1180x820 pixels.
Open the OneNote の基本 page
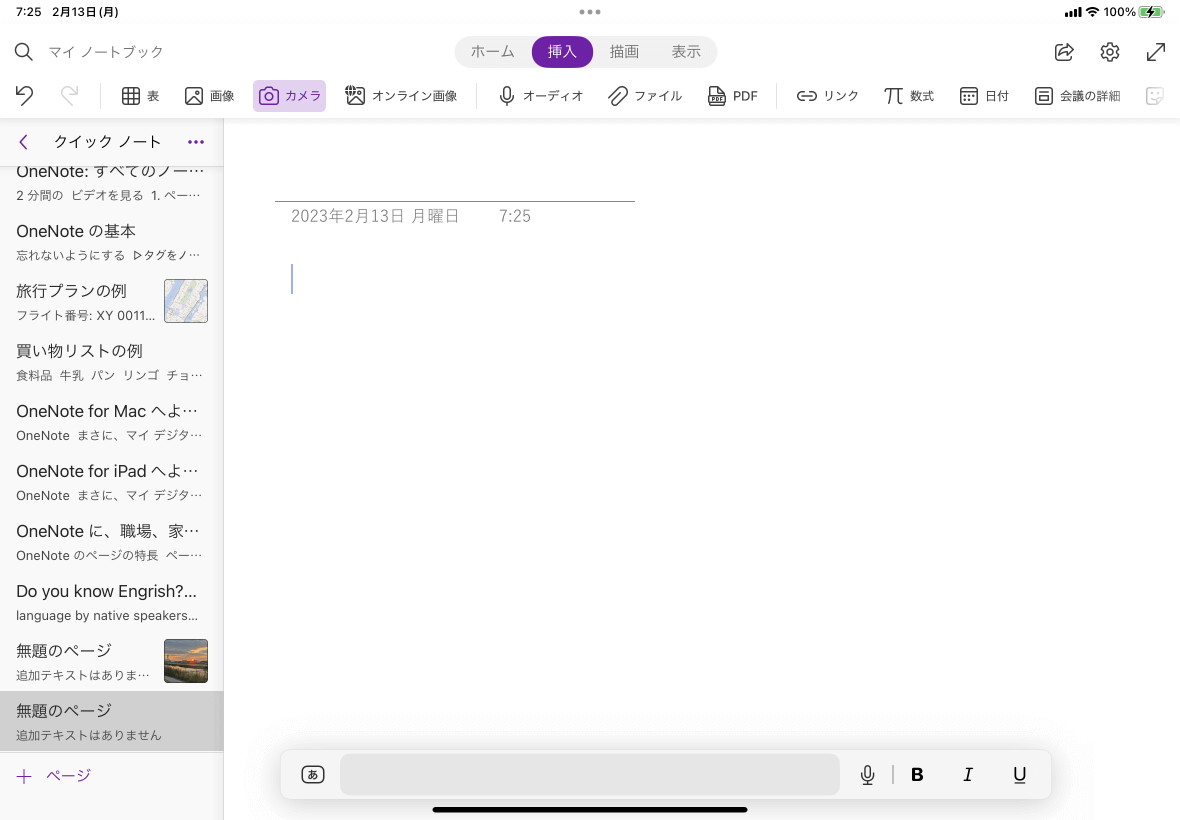111,242
